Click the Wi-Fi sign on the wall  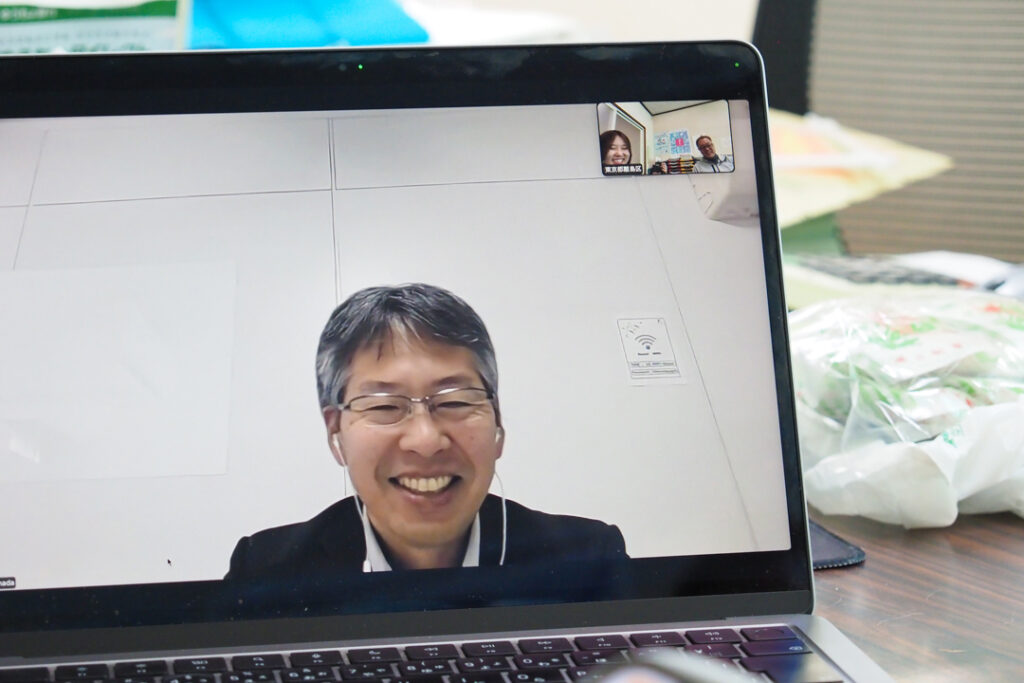pyautogui.click(x=647, y=349)
